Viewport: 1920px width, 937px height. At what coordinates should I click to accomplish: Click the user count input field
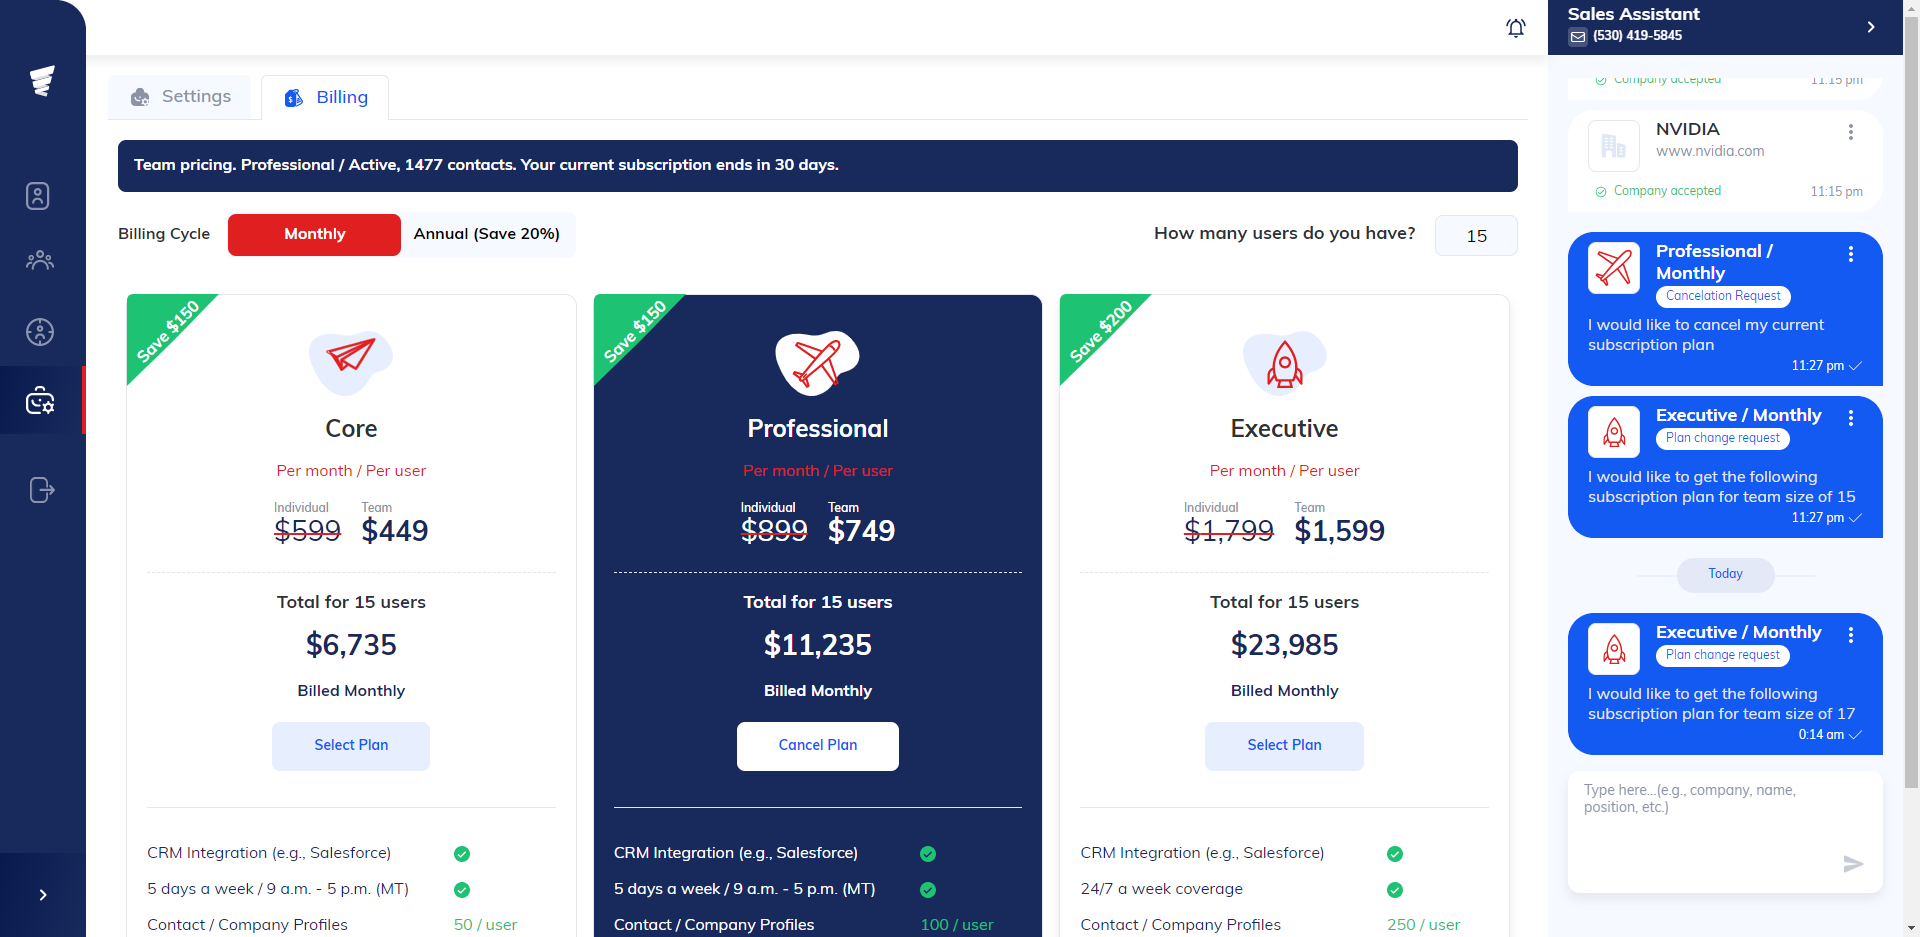pyautogui.click(x=1476, y=235)
